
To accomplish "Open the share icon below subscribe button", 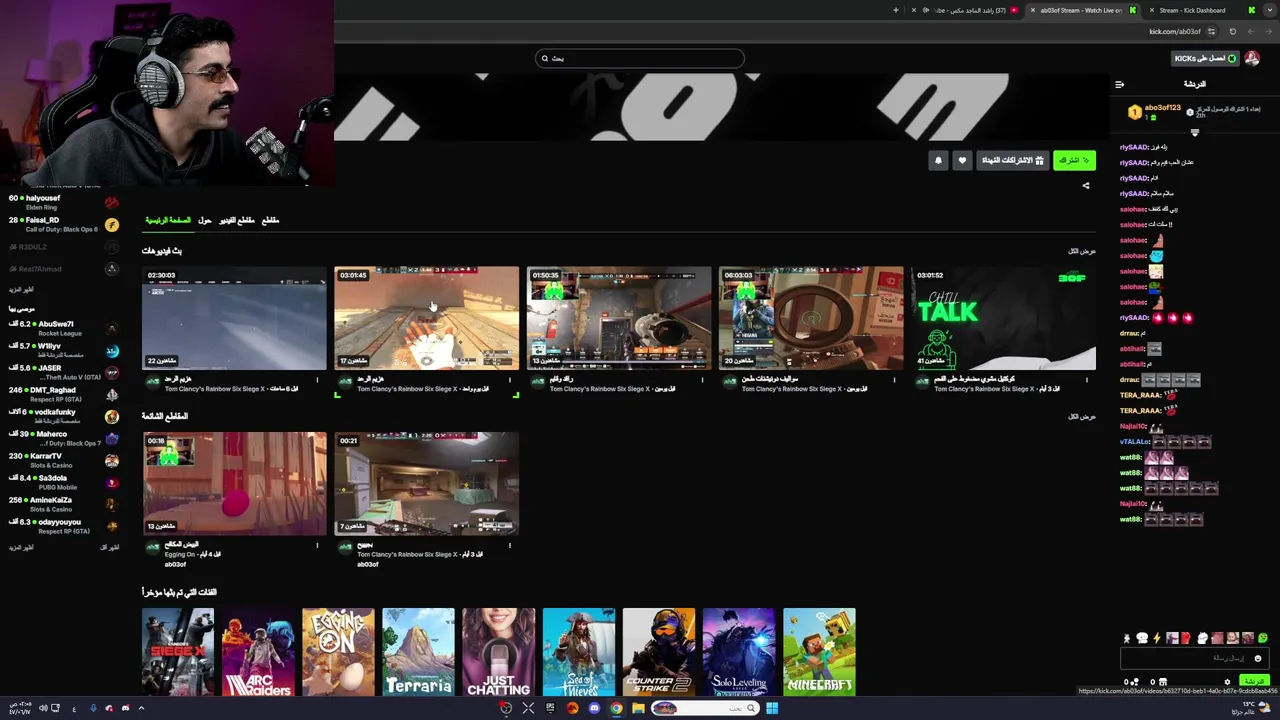I will 1086,185.
